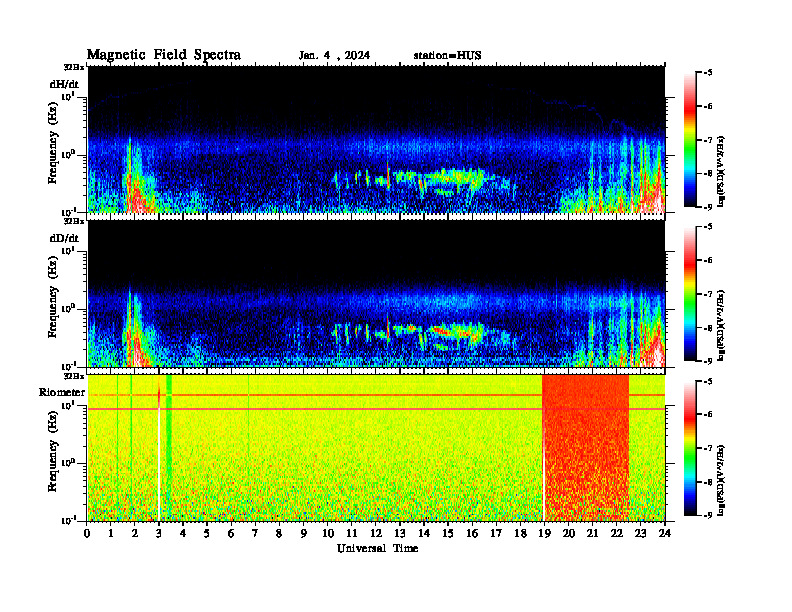Screen dimensions: 792x612
Task: Select hour 14 on the time axis
Action: click(424, 533)
